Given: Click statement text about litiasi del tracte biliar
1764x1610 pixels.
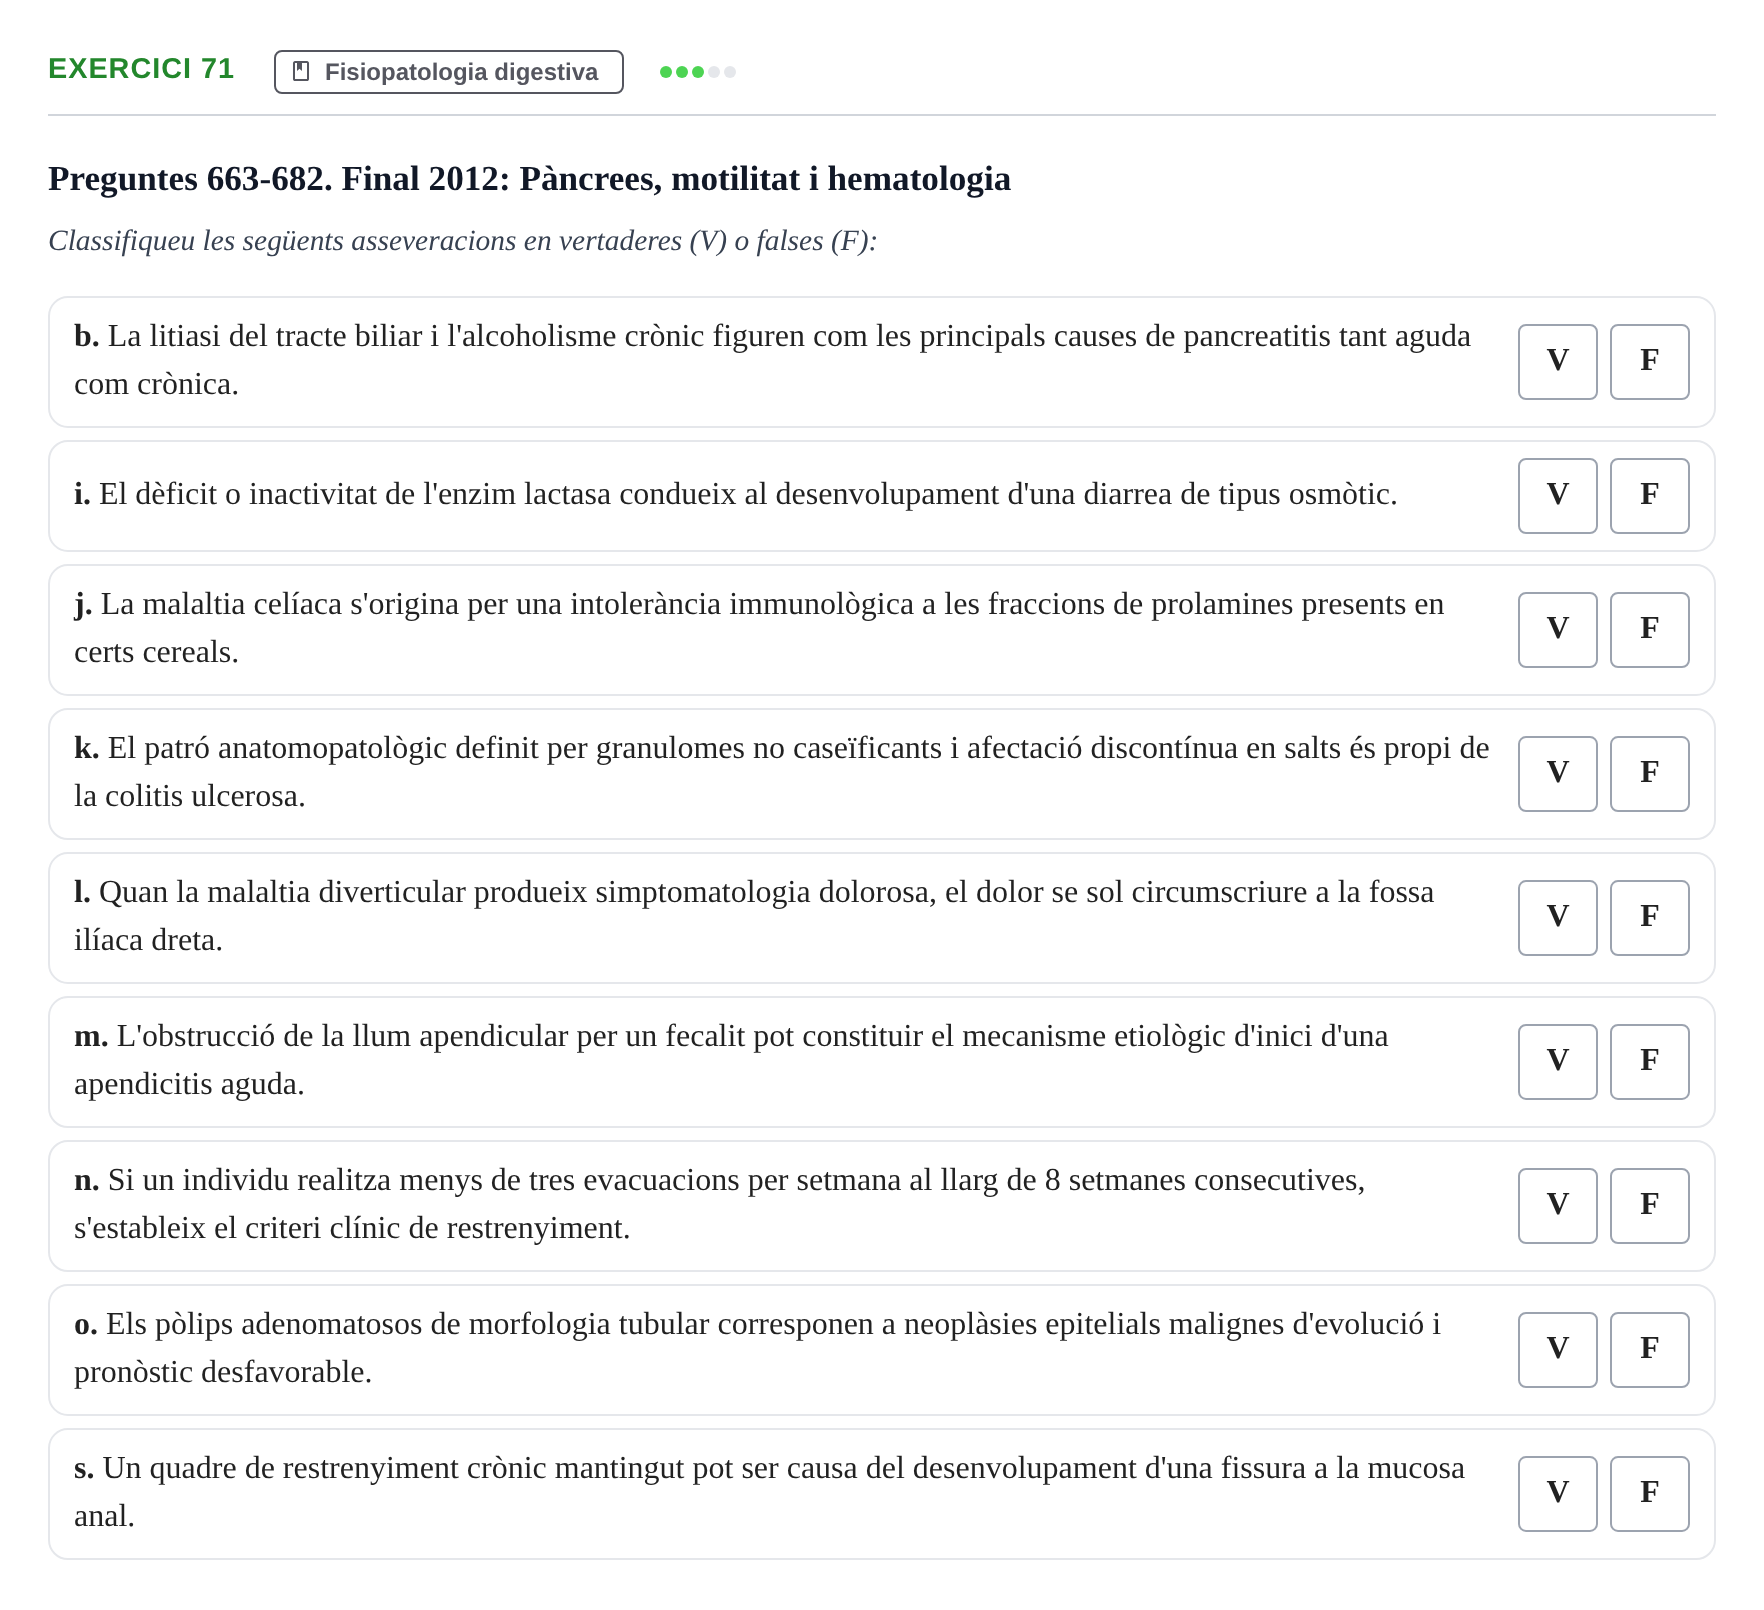Looking at the screenshot, I should pyautogui.click(x=772, y=360).
